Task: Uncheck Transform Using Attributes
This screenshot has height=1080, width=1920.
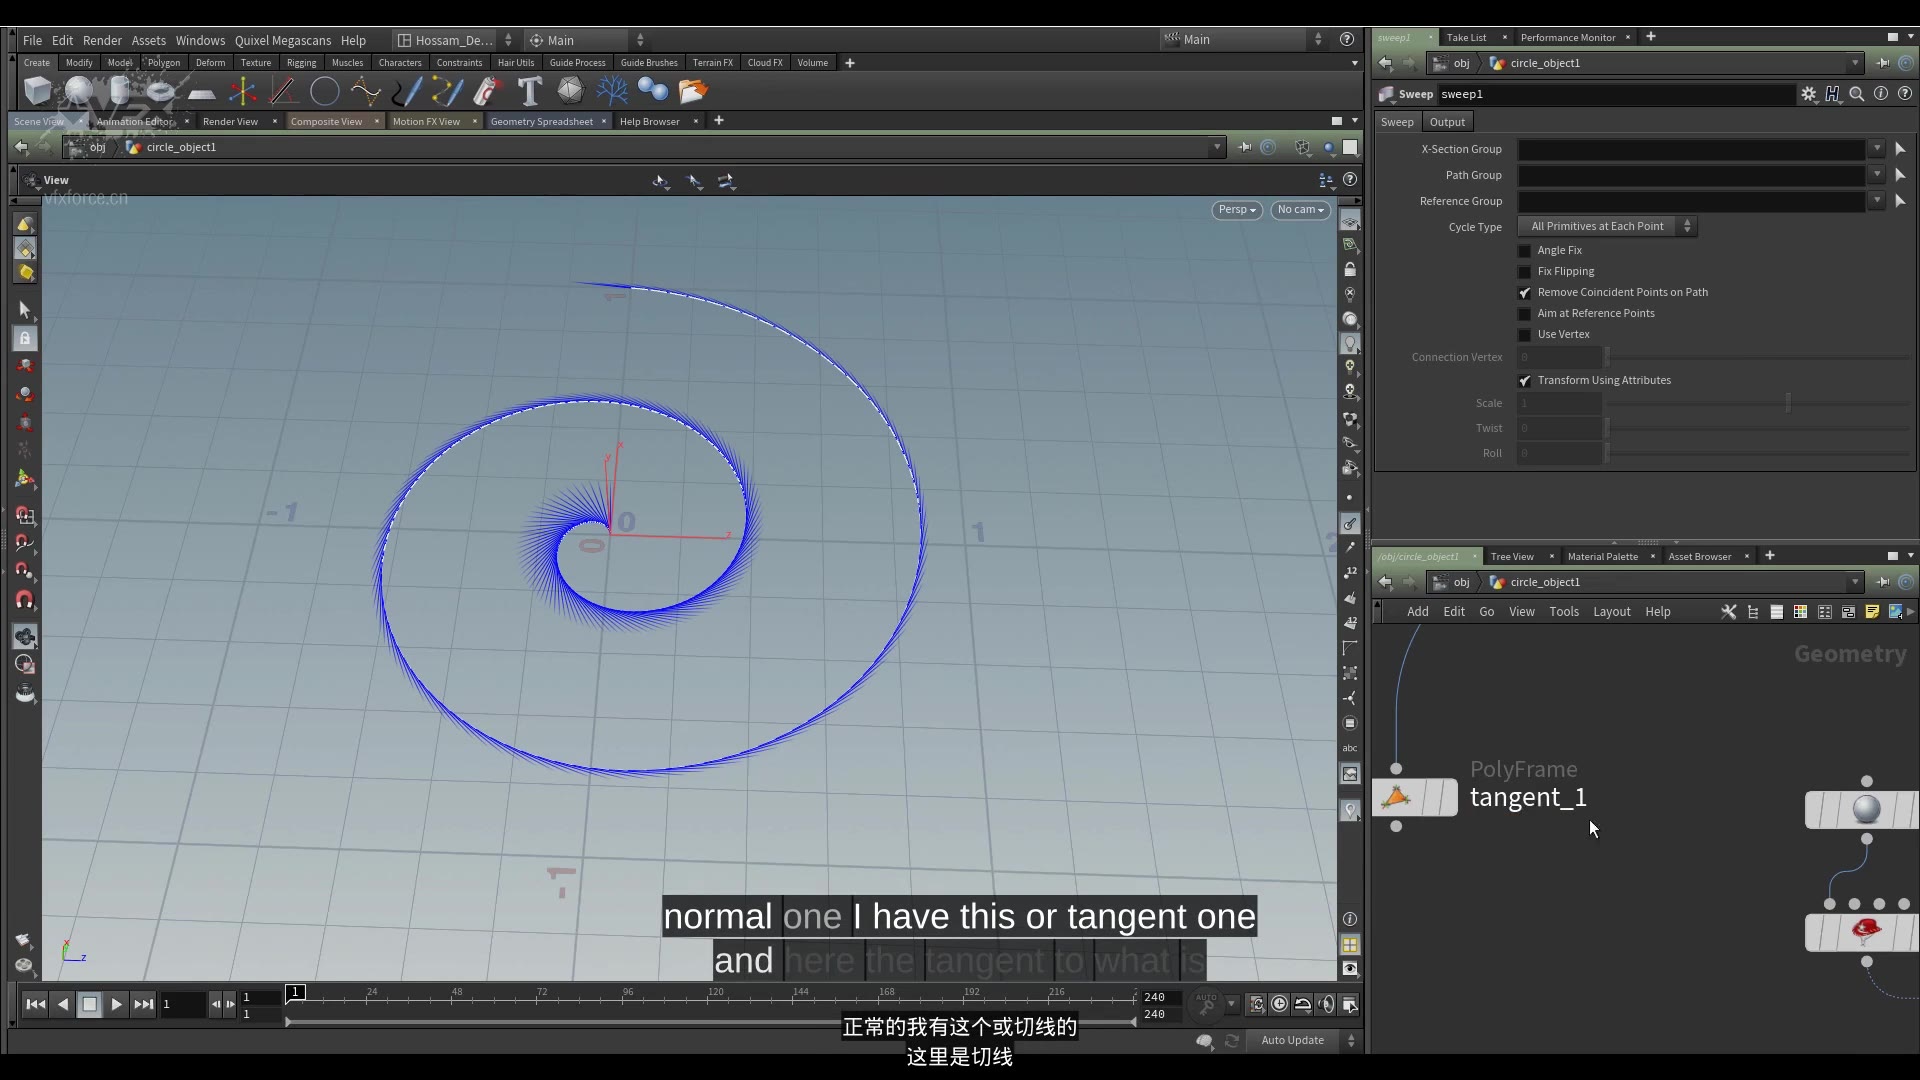Action: point(1525,381)
